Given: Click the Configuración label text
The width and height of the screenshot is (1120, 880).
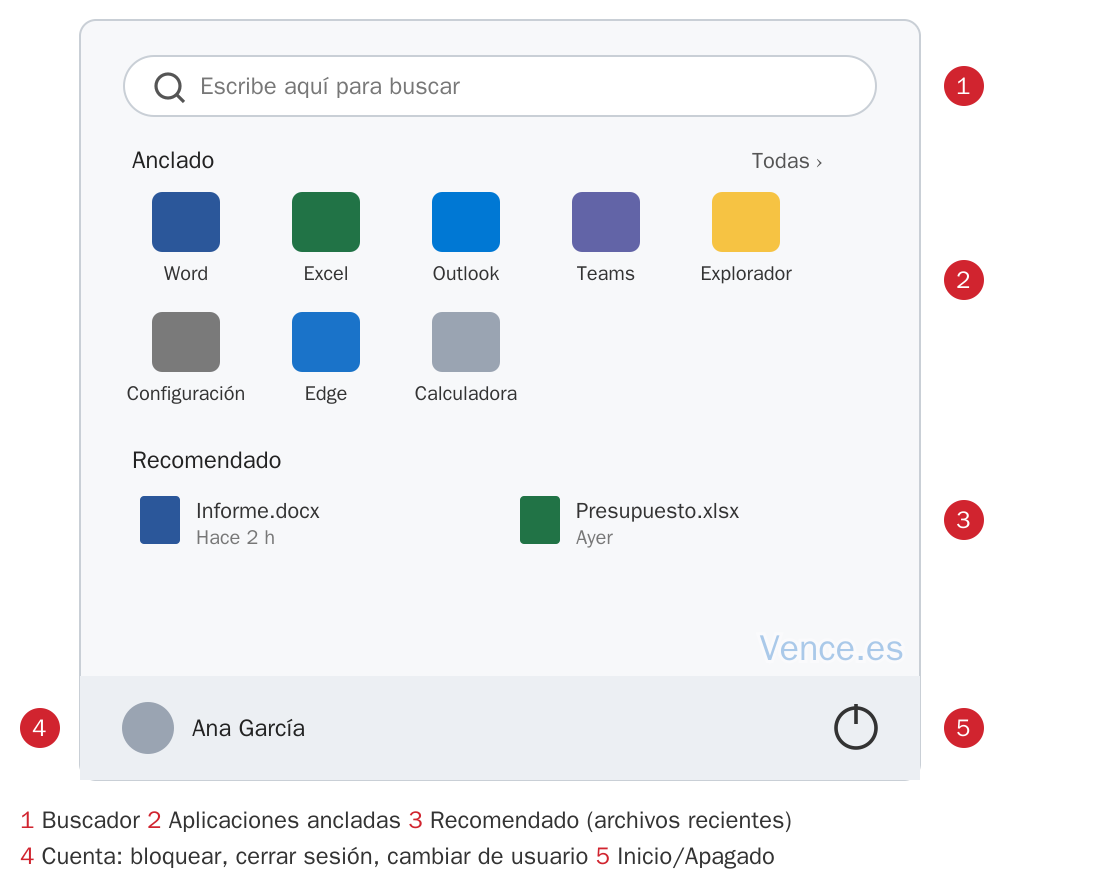Looking at the screenshot, I should [x=186, y=394].
